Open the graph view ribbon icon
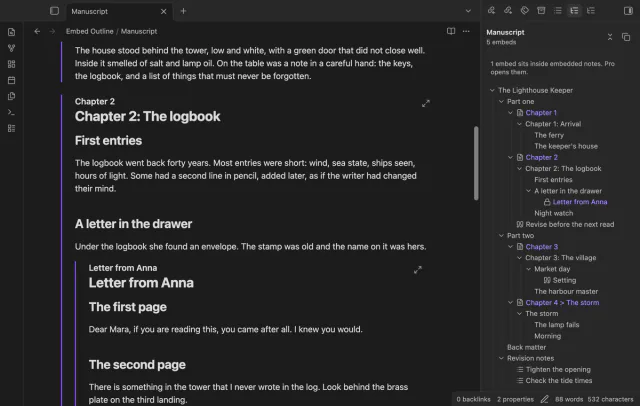Screen dimensions: 640x406 [x=11, y=48]
